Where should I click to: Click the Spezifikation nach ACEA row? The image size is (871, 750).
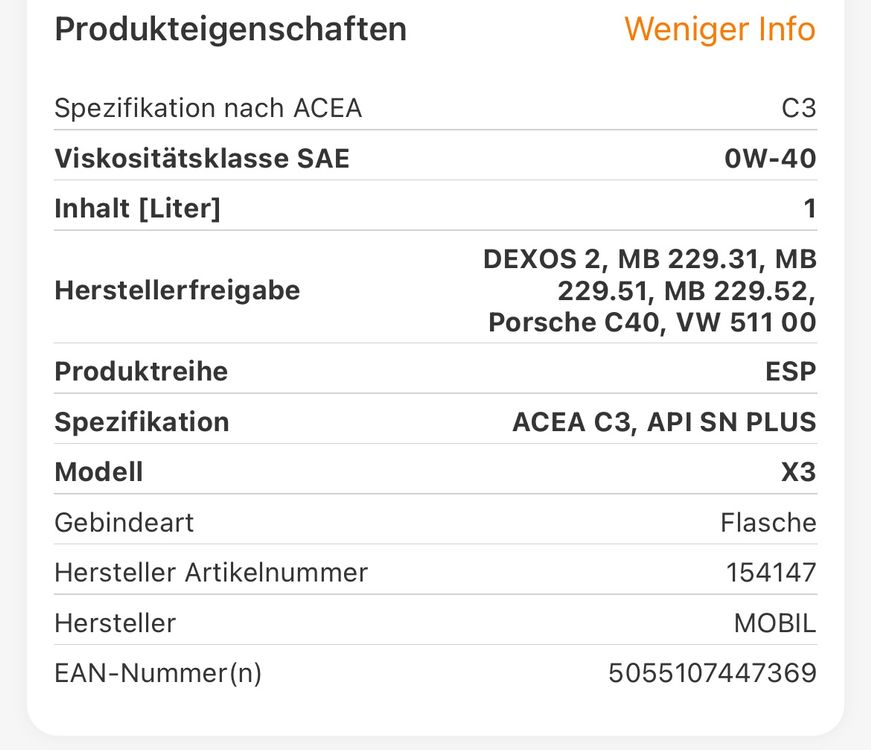click(207, 108)
